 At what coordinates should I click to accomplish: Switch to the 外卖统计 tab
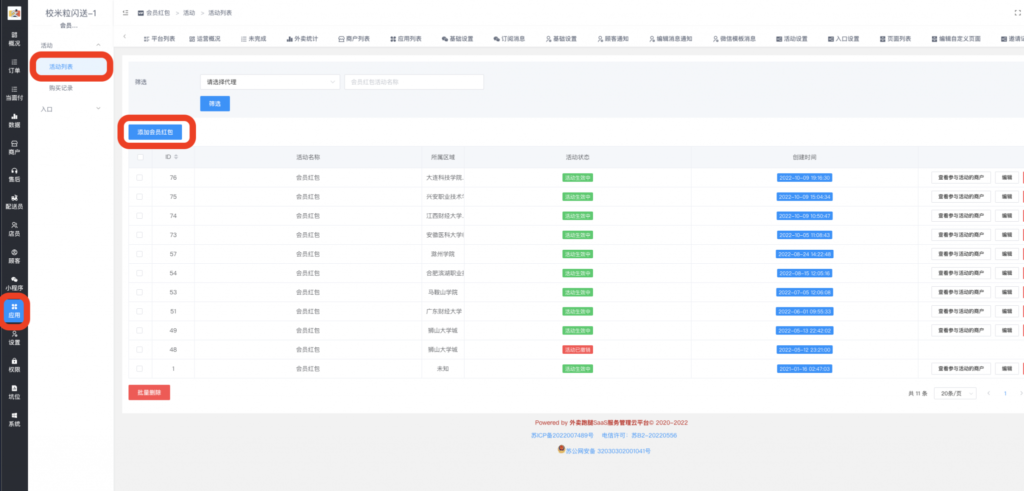[x=304, y=38]
